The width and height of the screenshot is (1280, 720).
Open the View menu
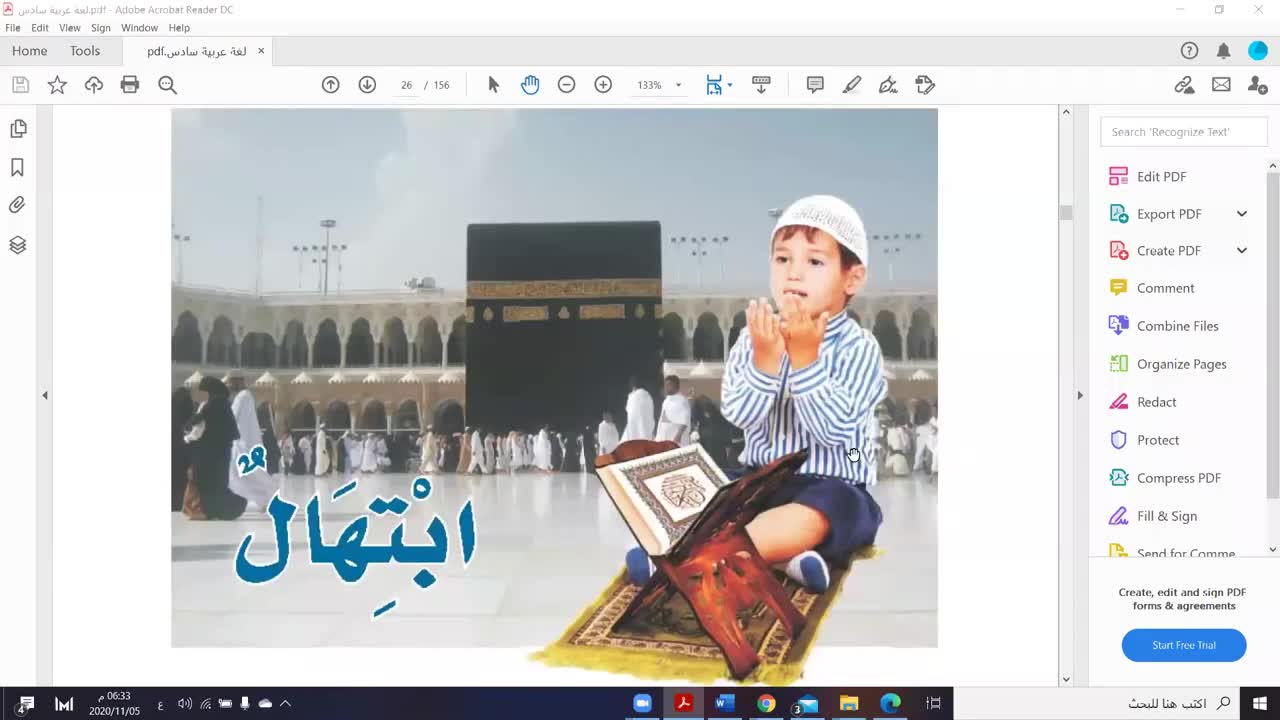click(x=70, y=28)
